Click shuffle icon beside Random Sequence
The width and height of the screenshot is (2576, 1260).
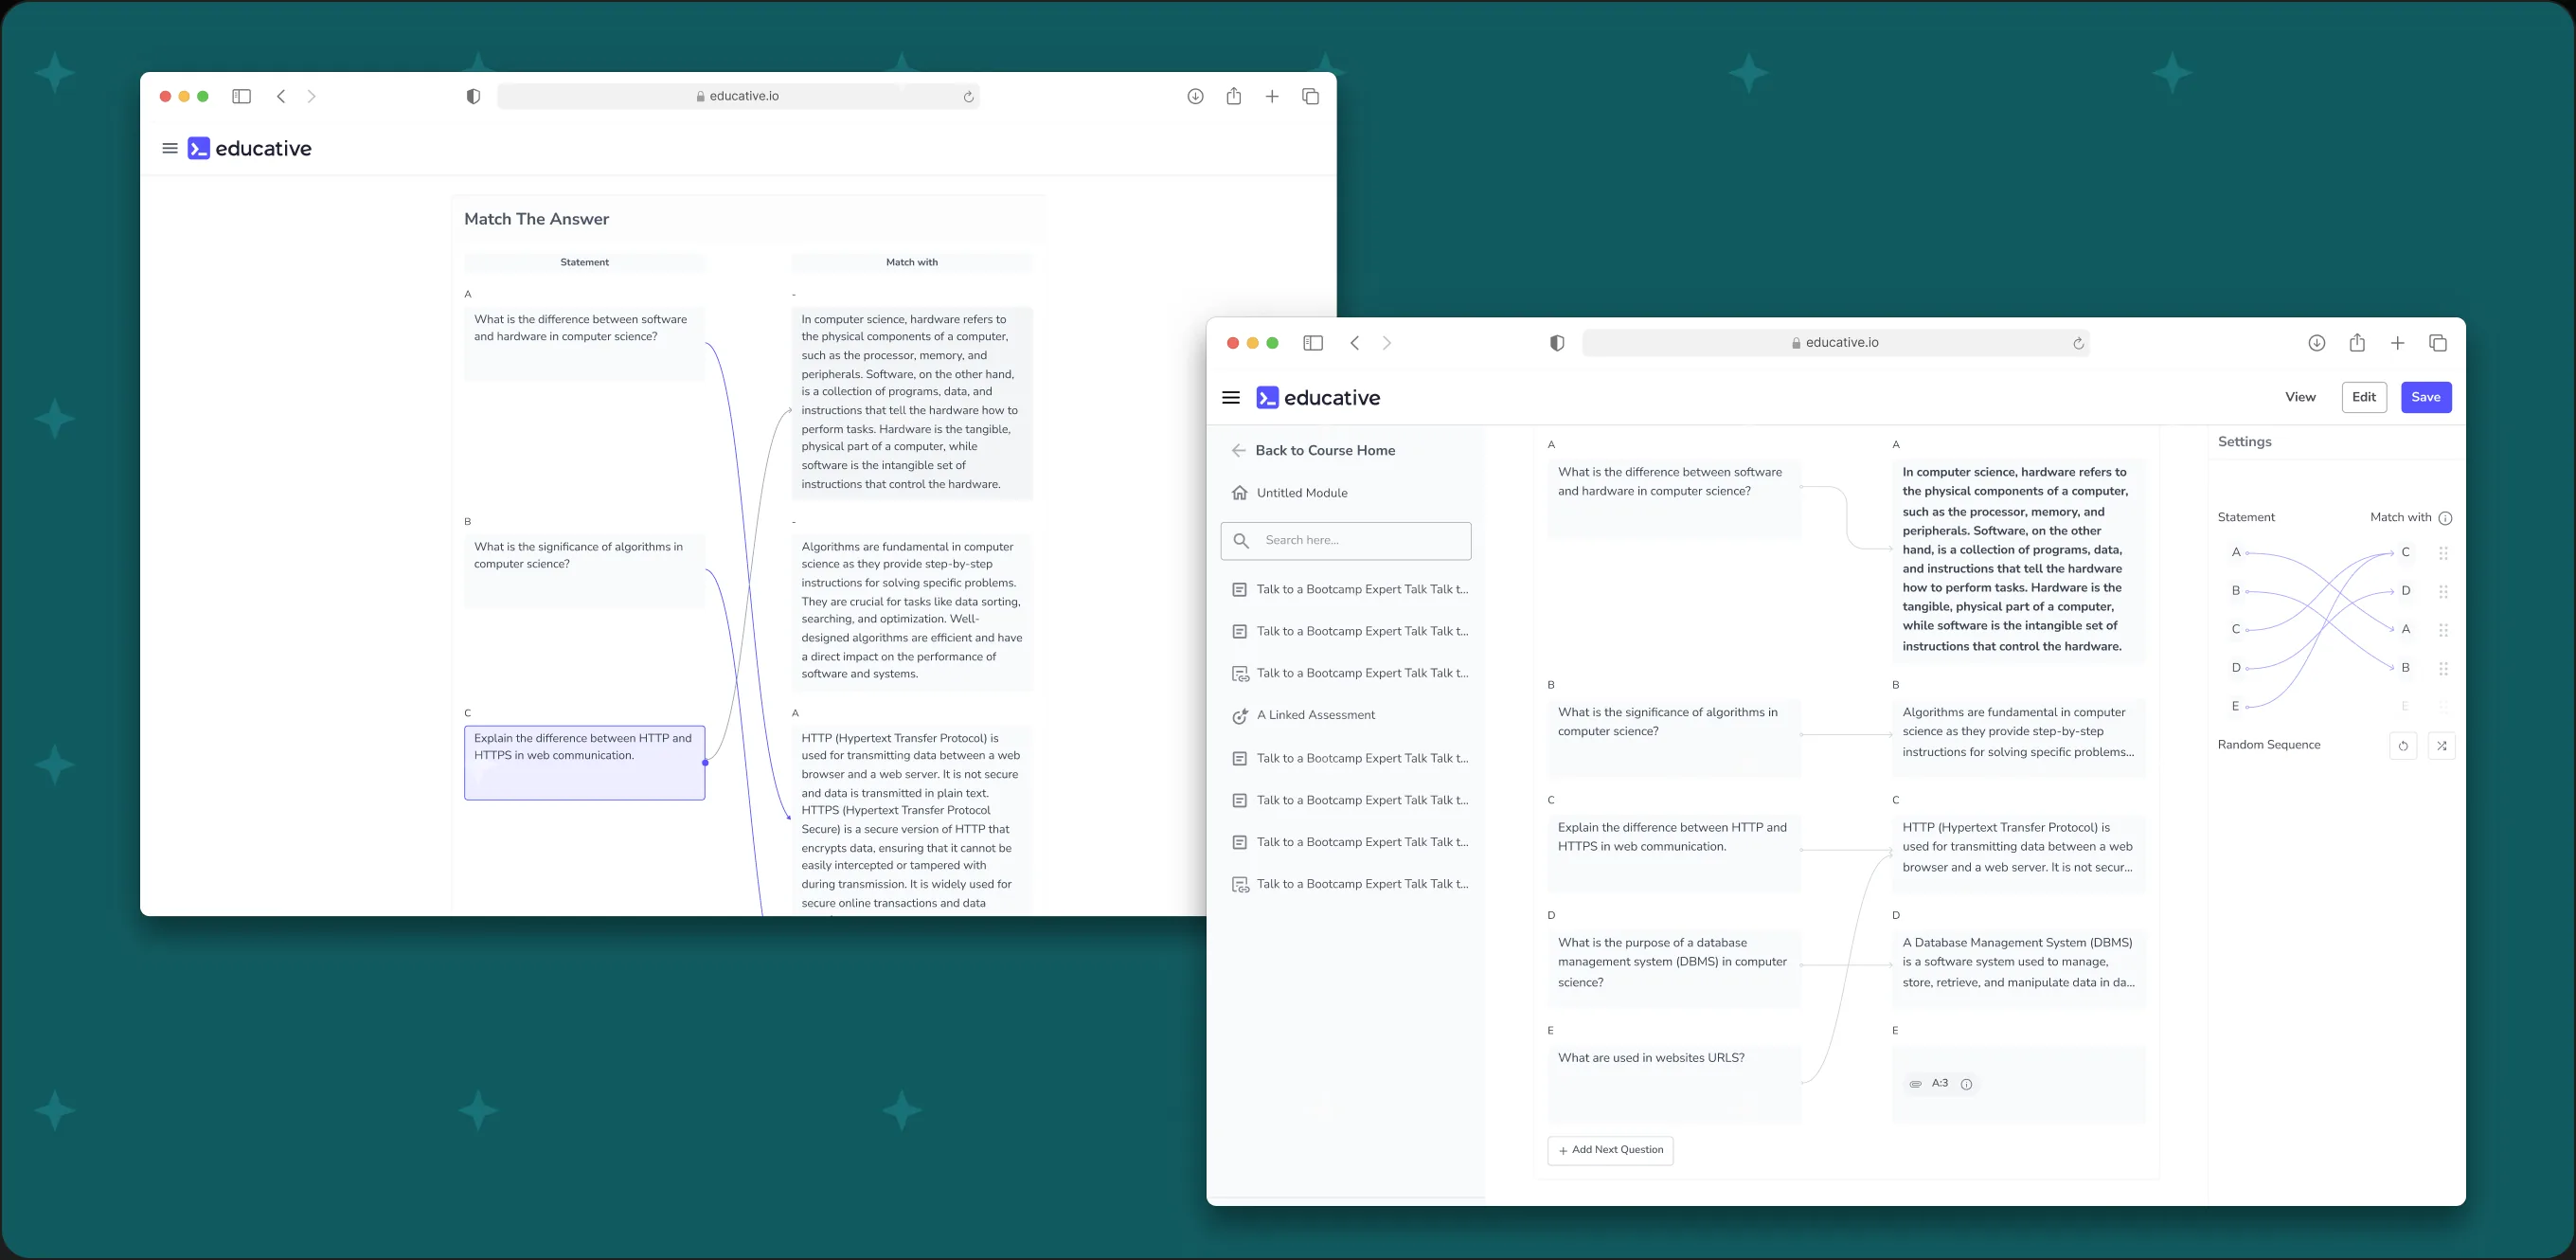2442,746
